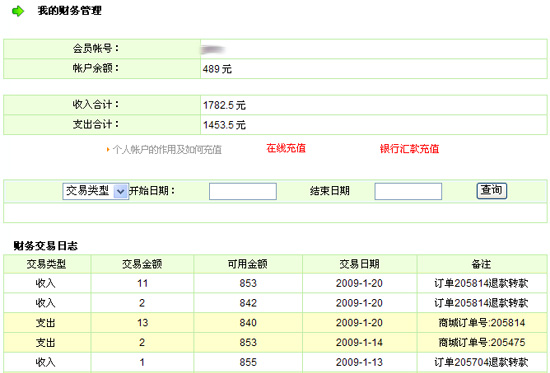550x373 pixels.
Task: Click the 财务交易日志 section title
Action: tap(46, 246)
